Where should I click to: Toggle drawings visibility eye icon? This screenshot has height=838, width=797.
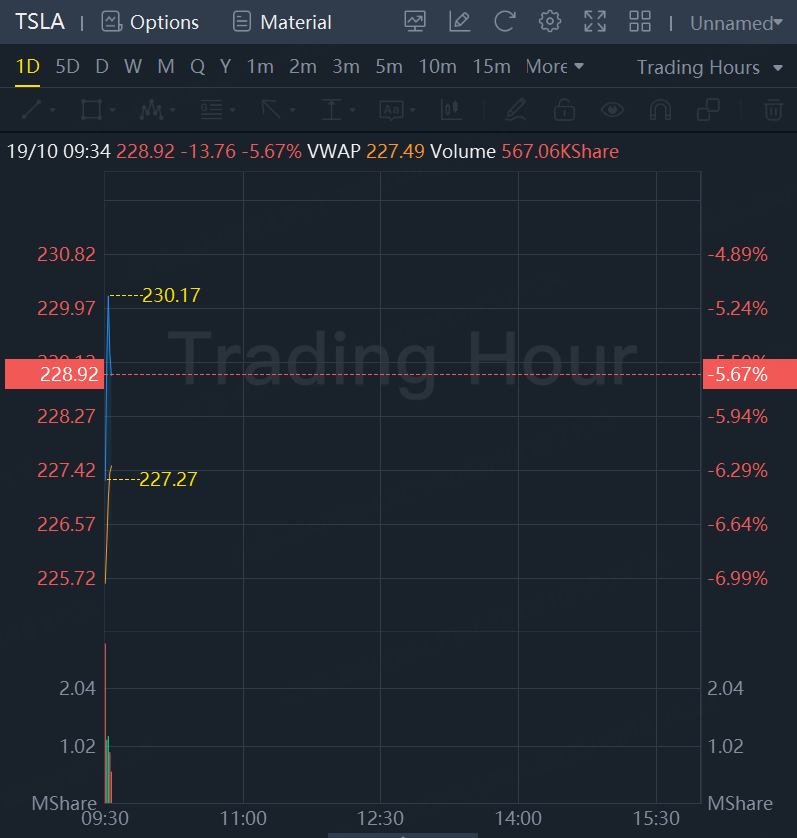(x=612, y=110)
